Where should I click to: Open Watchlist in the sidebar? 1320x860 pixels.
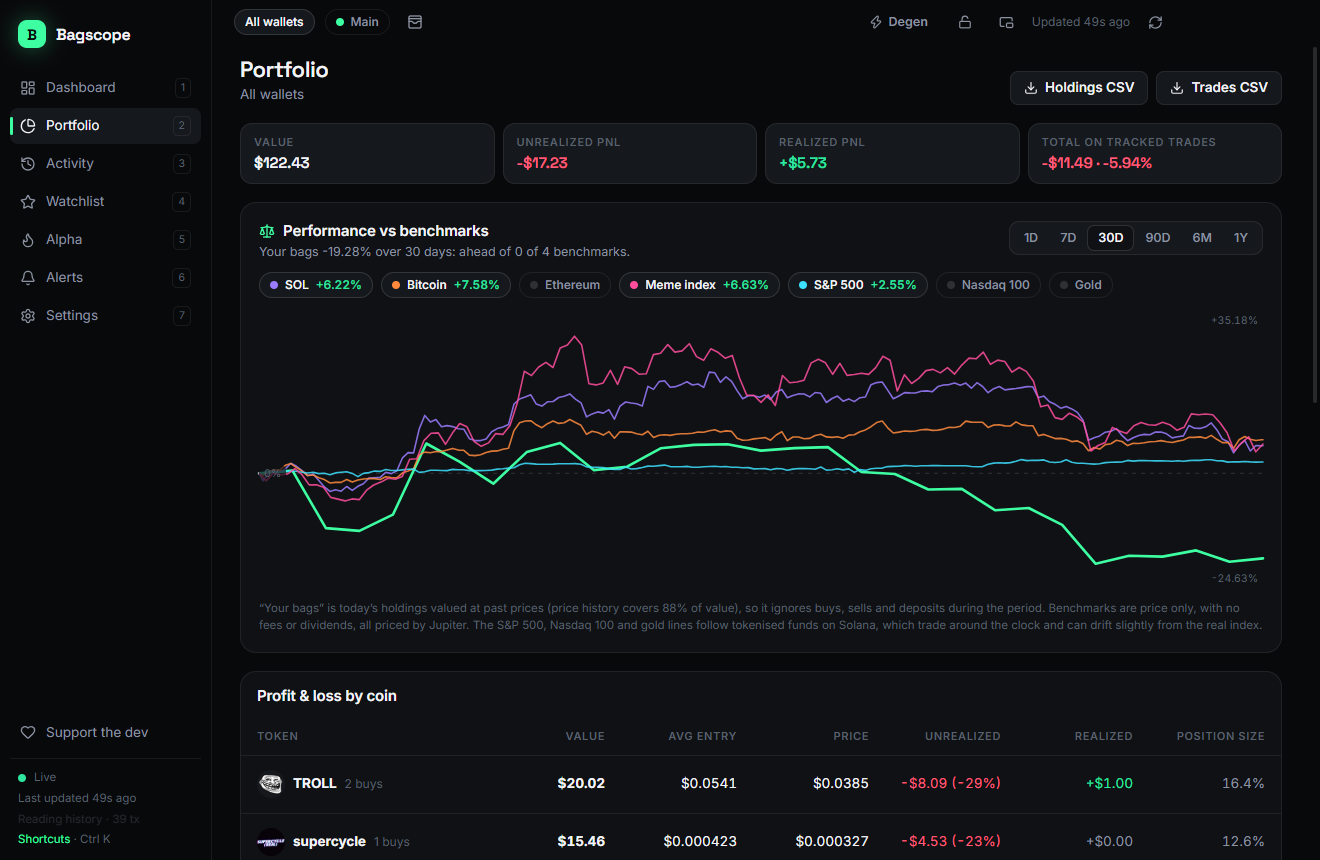pyautogui.click(x=105, y=202)
